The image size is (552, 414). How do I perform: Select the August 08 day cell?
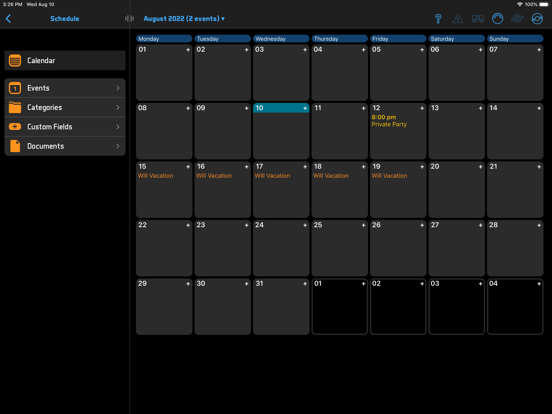[164, 131]
